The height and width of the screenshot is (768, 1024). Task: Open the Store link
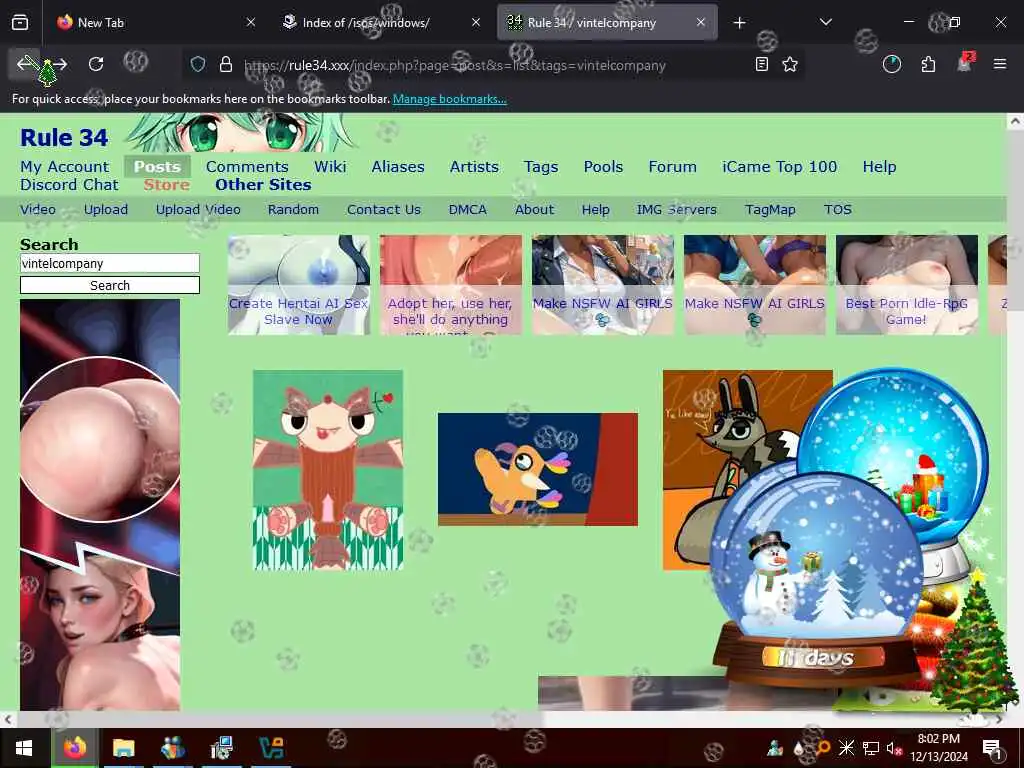167,185
